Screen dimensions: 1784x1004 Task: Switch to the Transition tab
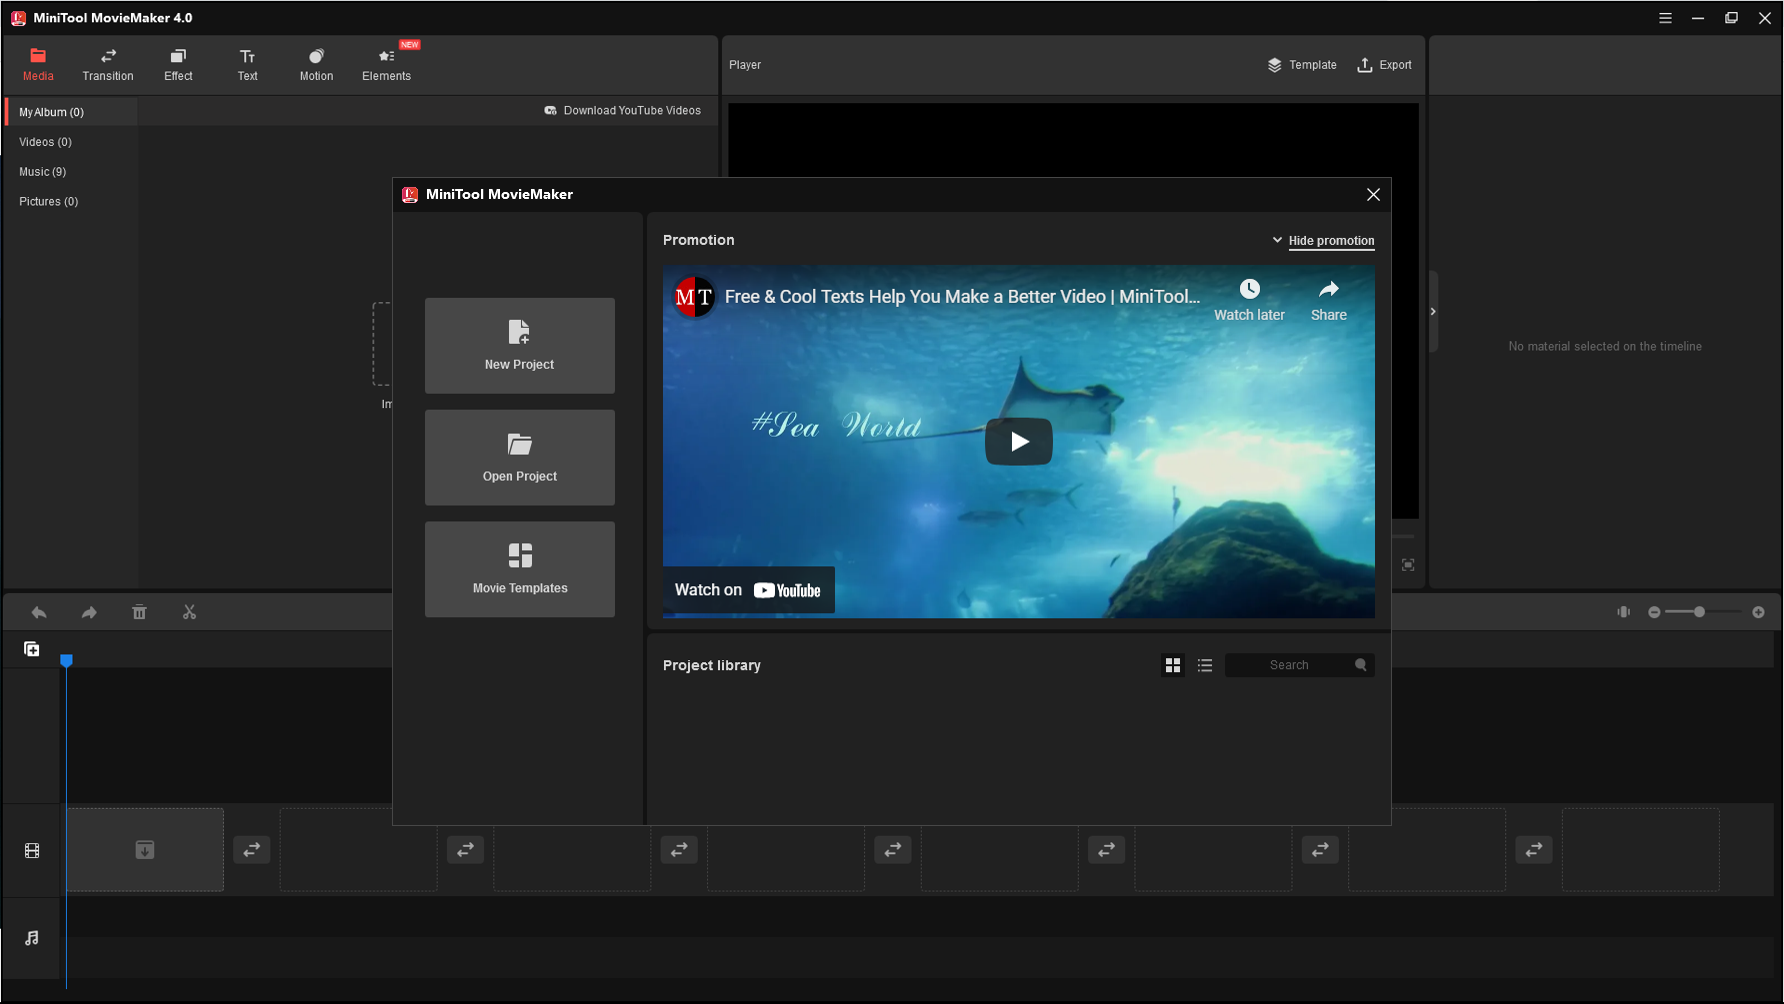coord(108,65)
